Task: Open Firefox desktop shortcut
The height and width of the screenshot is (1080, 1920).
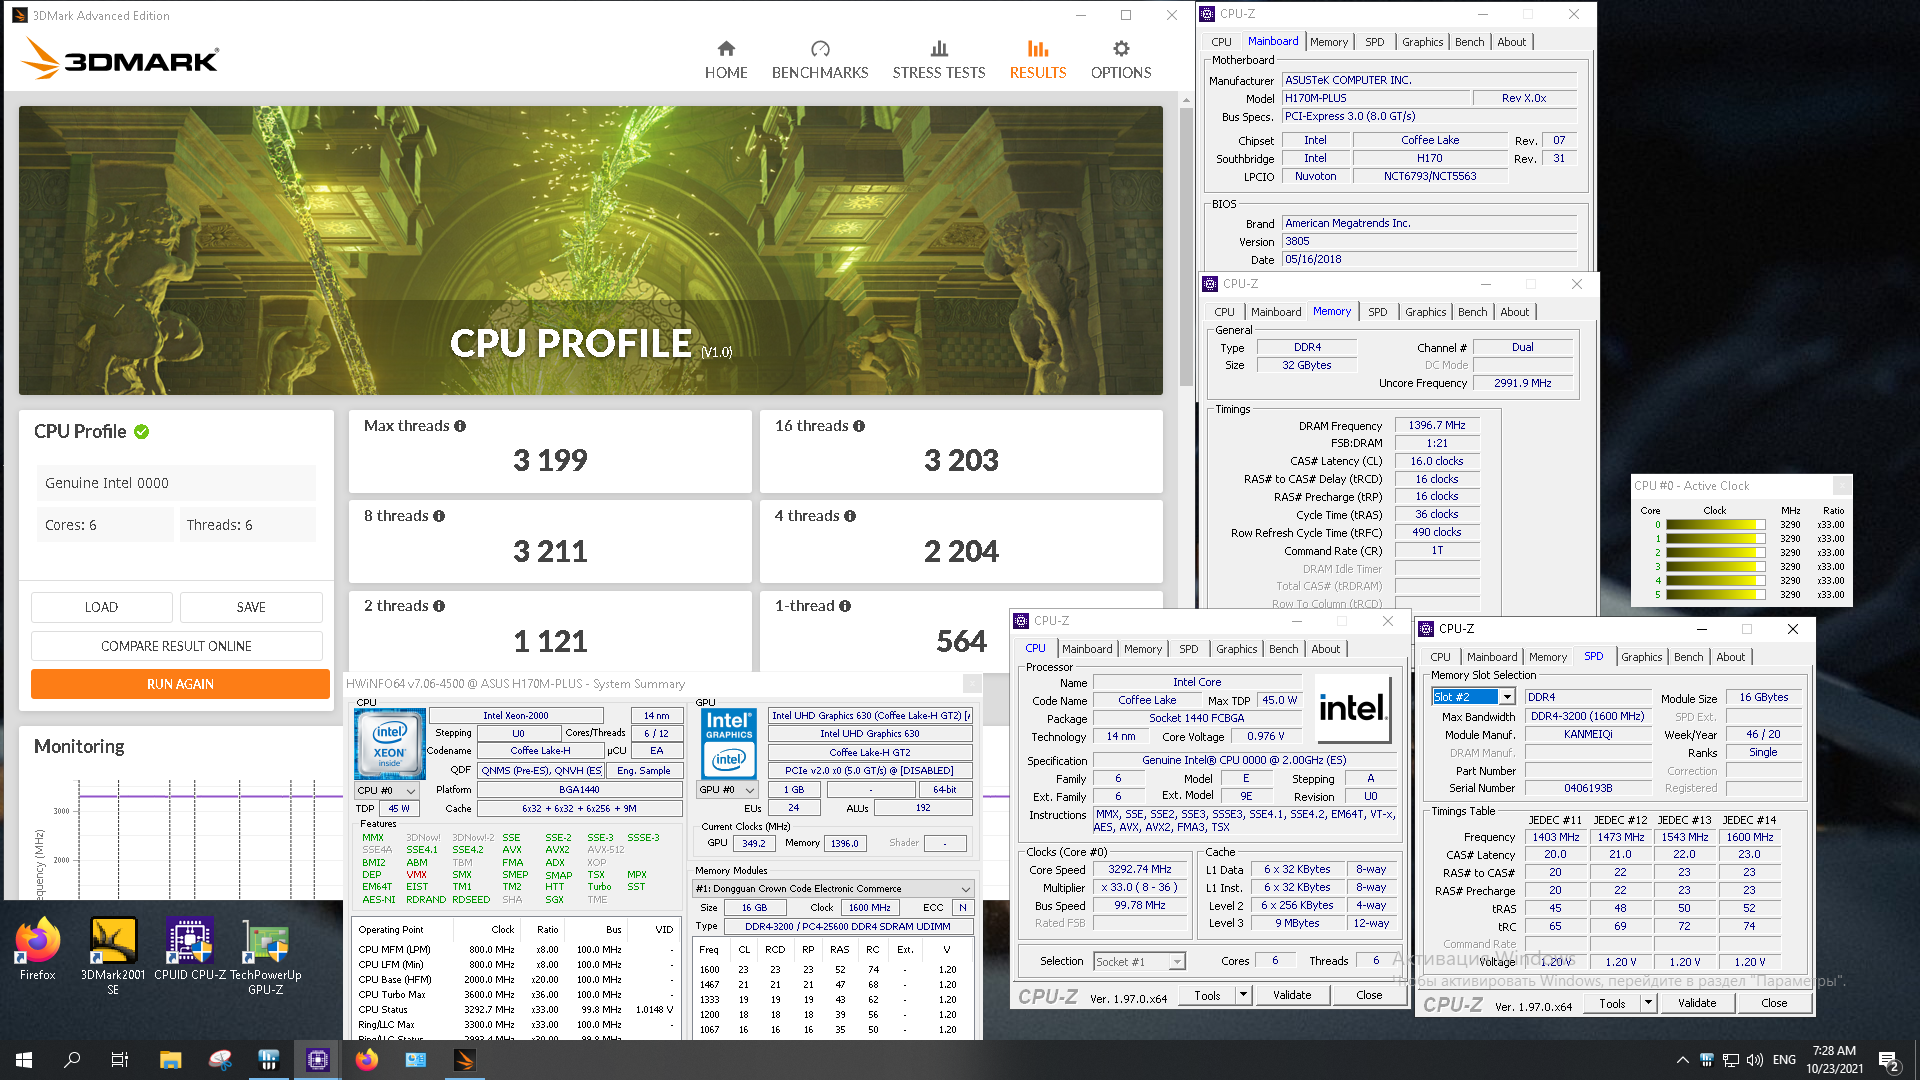Action: pos(37,948)
